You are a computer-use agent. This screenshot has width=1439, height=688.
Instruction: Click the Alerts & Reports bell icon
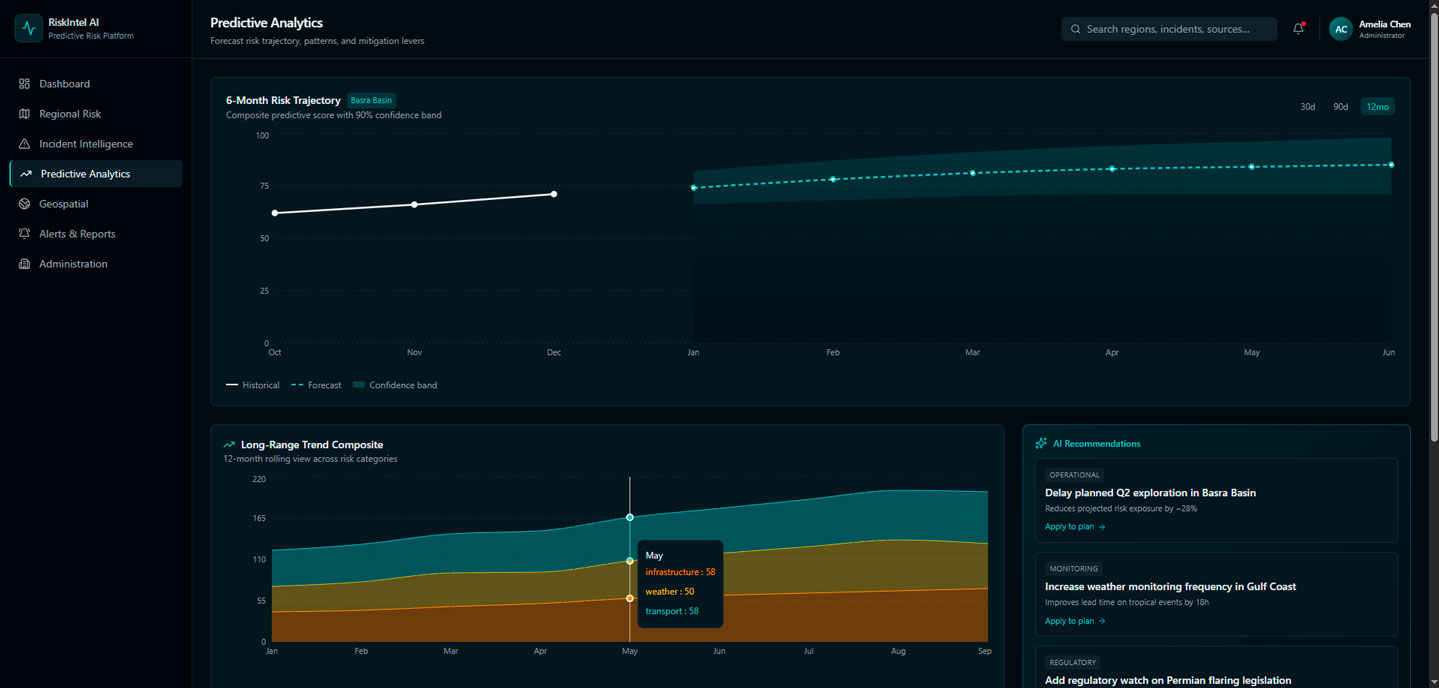coord(25,234)
